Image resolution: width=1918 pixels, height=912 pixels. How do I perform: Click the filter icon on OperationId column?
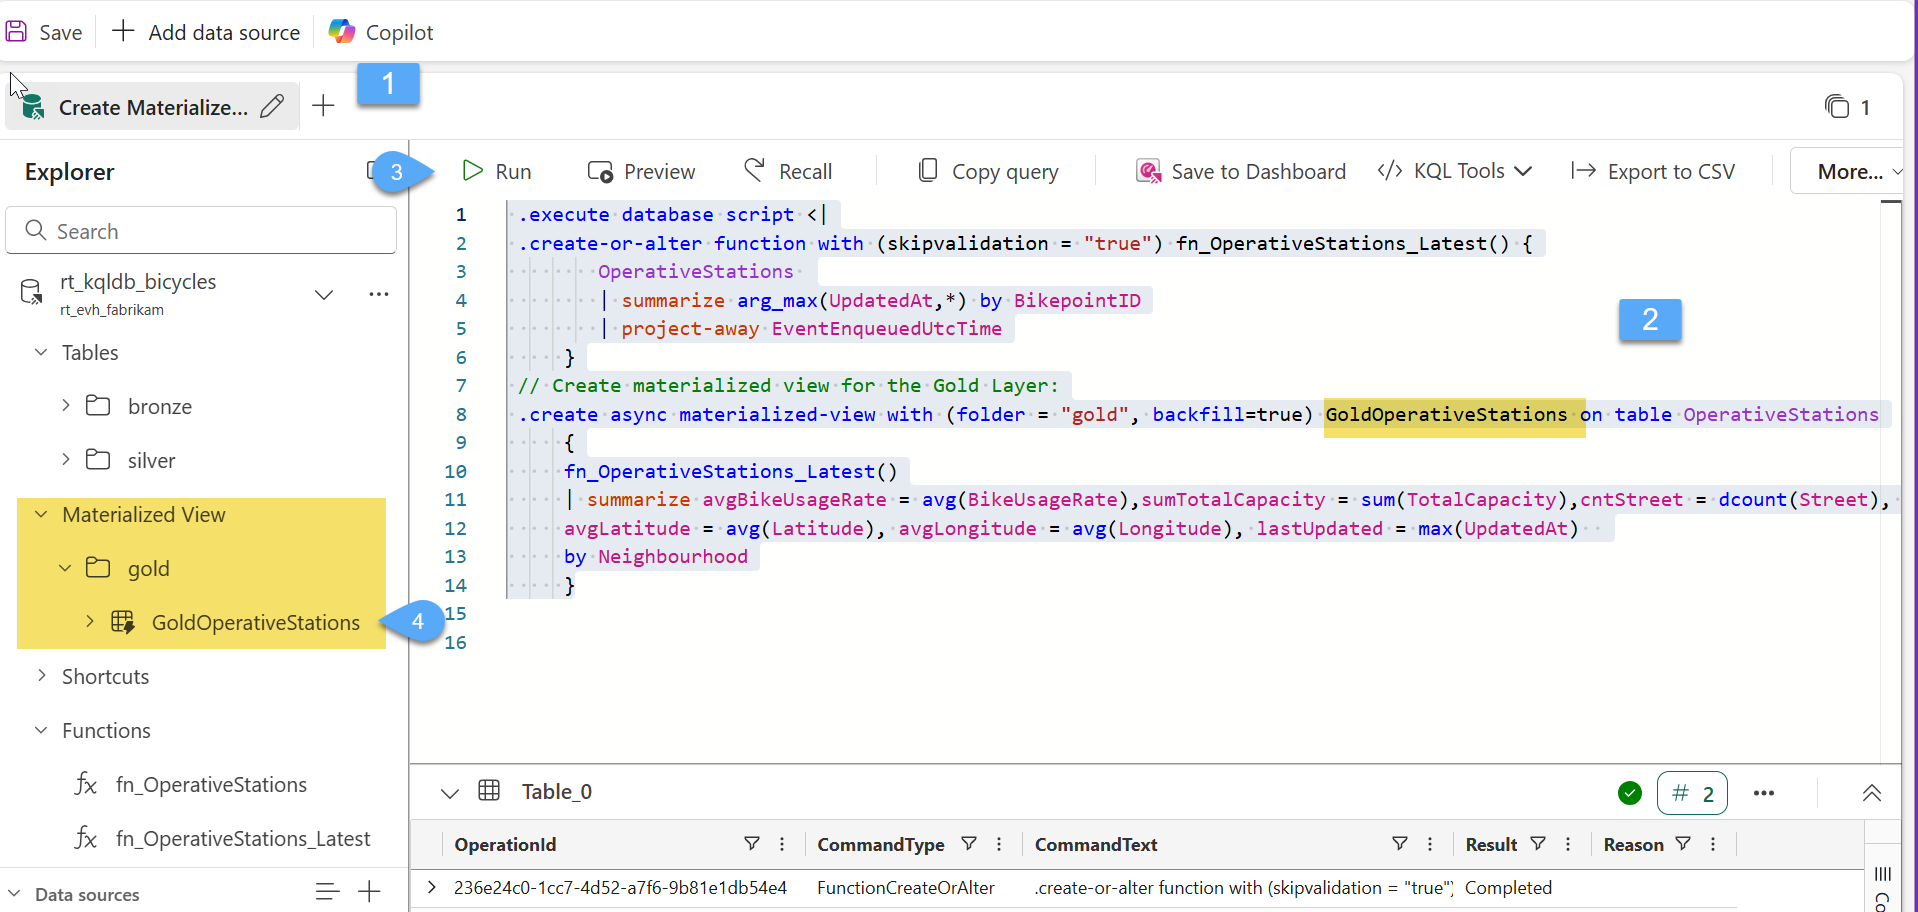[x=752, y=844]
